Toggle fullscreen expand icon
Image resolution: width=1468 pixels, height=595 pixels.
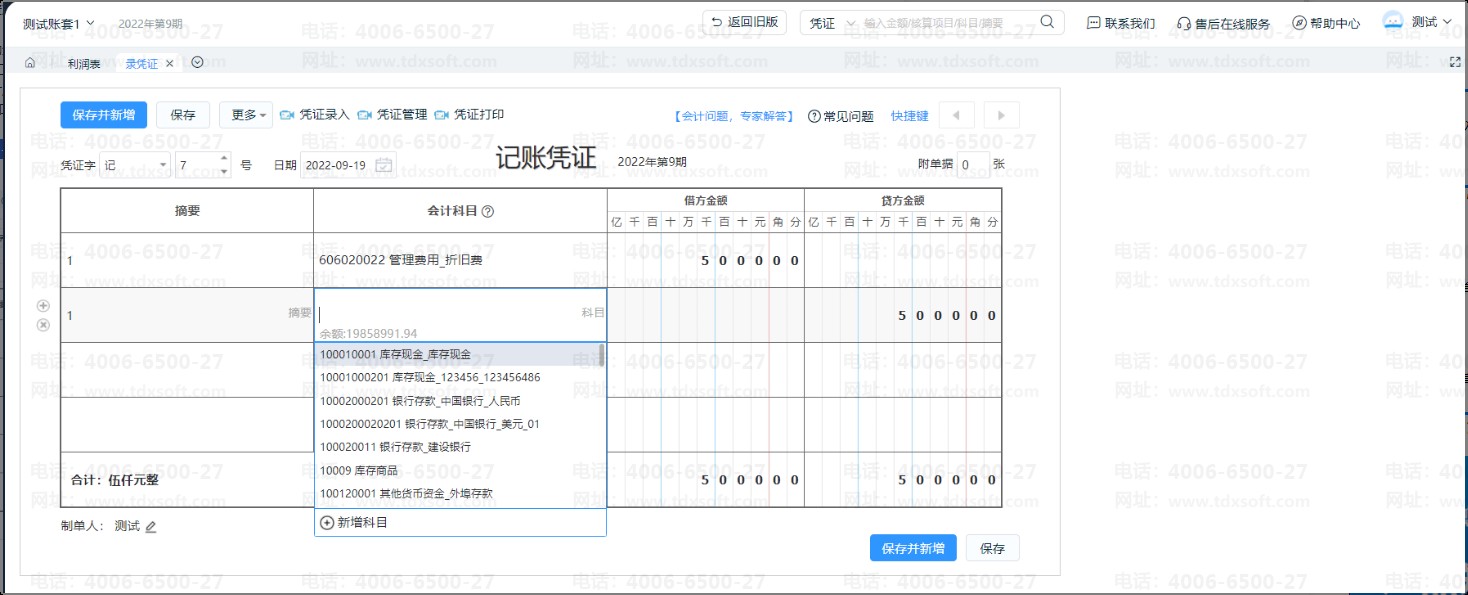1455,62
